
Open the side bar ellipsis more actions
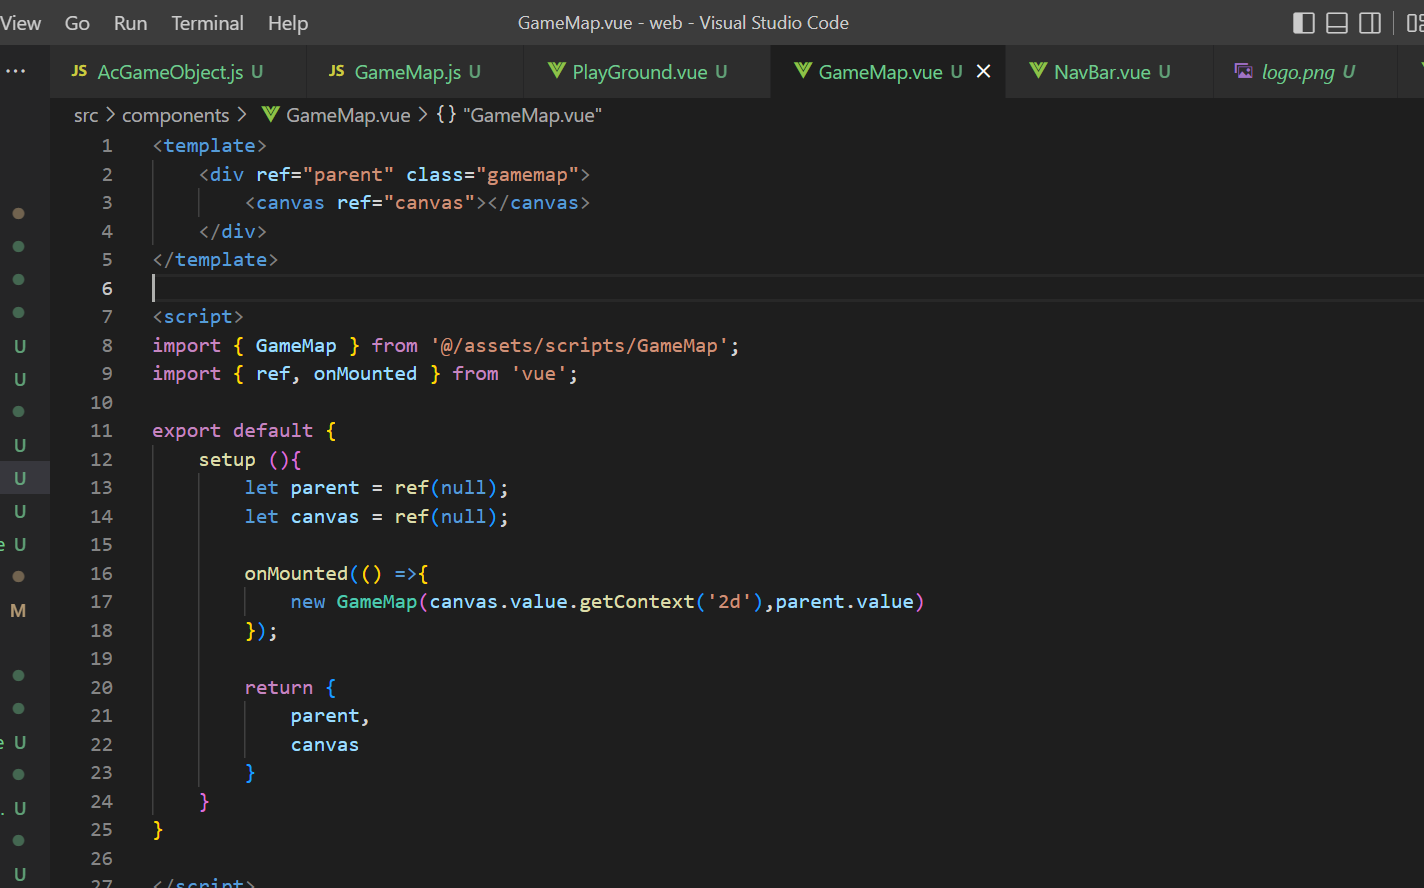(16, 71)
